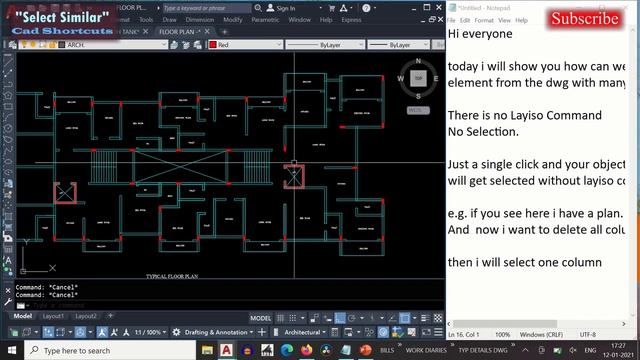This screenshot has width=640, height=360.
Task: Toggle object snap in status bar
Action: (404, 318)
